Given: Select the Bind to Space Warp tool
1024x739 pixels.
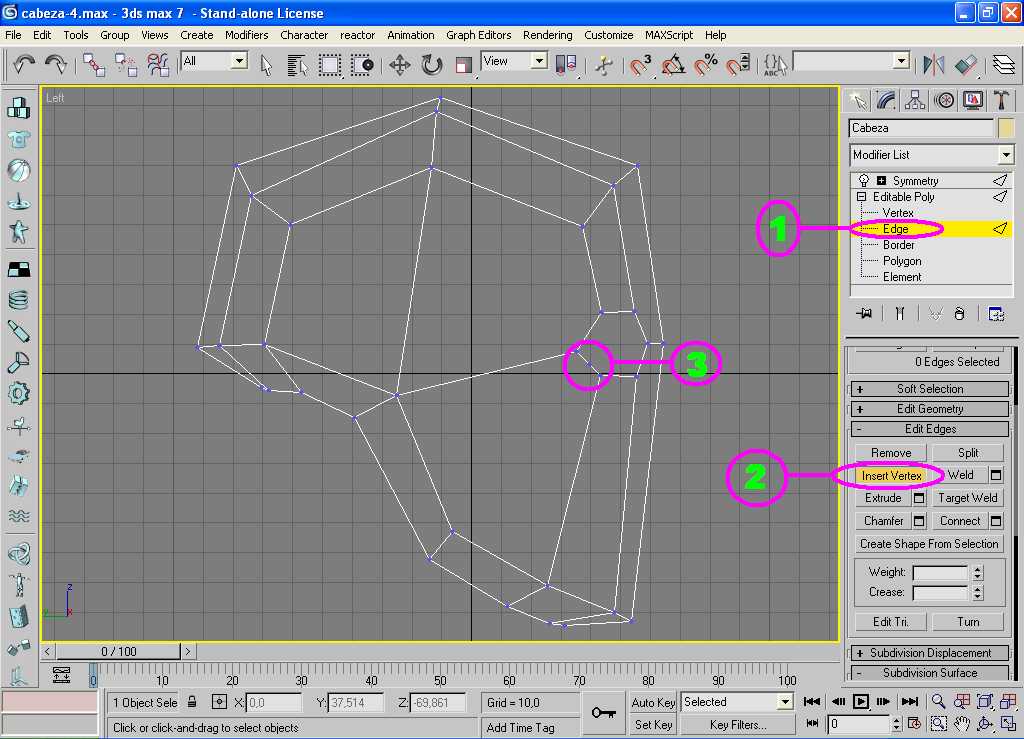Looking at the screenshot, I should 158,65.
